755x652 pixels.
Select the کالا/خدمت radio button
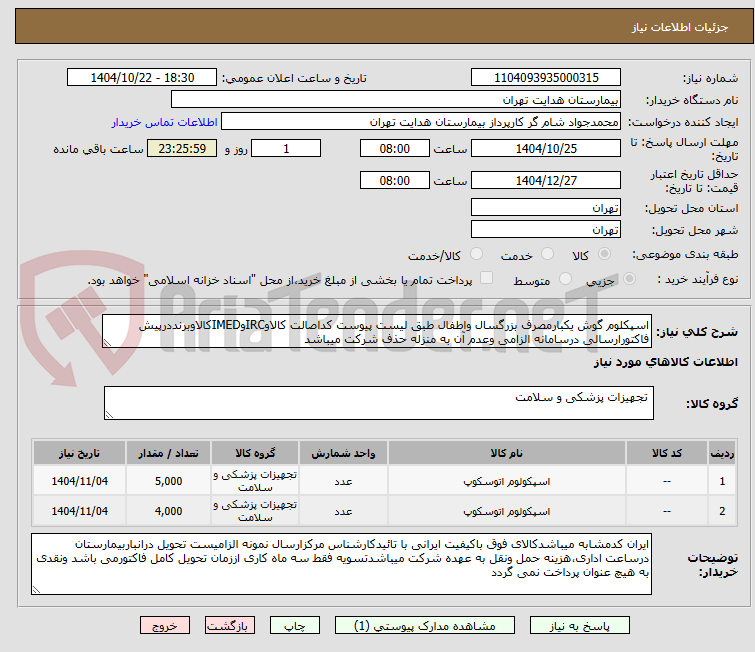(476, 254)
